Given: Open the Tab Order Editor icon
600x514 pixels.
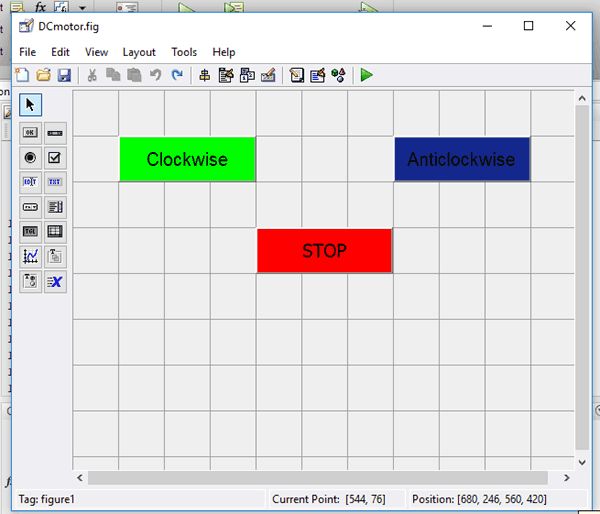Looking at the screenshot, I should pos(247,75).
